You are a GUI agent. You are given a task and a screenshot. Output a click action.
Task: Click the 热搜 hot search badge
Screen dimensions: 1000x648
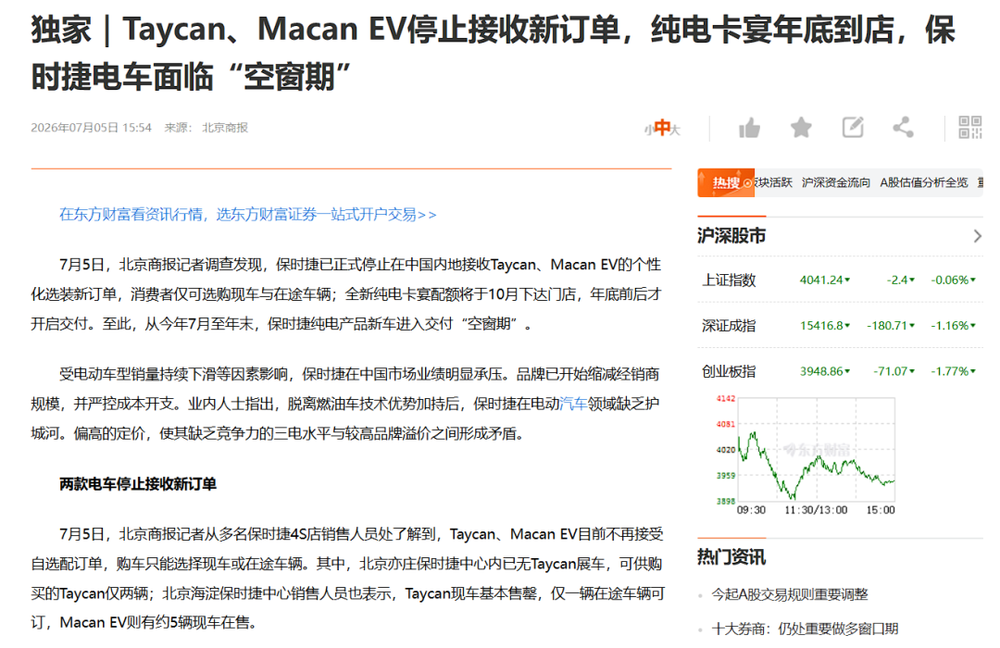point(726,183)
